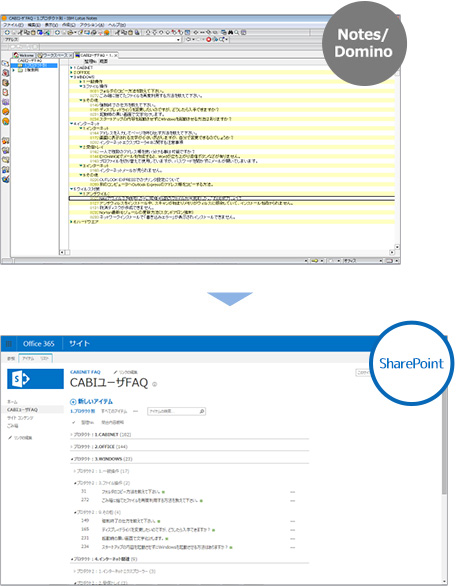Expand 1 CABINET category in Notes view
456x586 pixels.
click(71, 68)
